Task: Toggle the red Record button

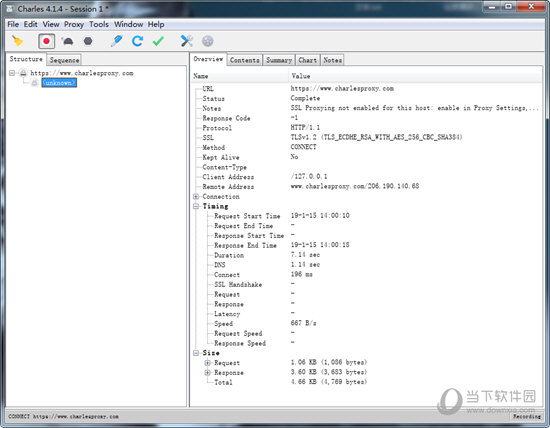Action: click(x=46, y=41)
